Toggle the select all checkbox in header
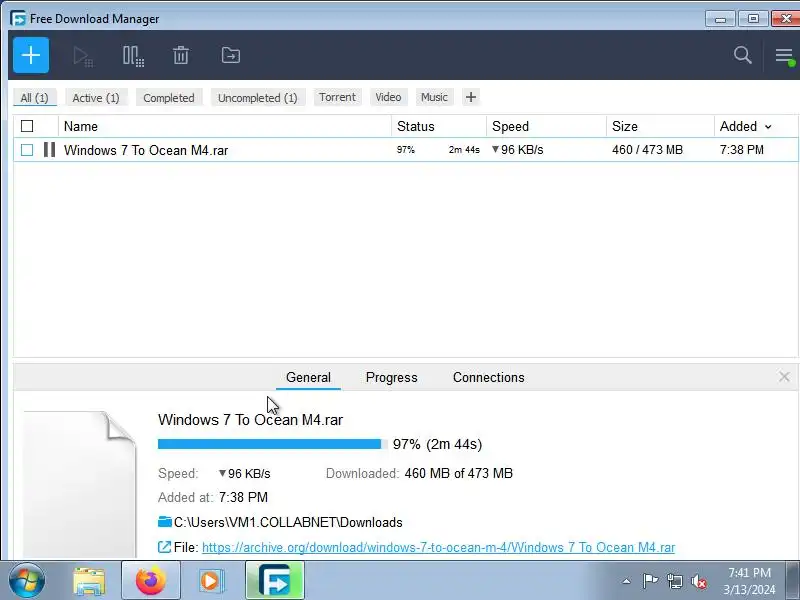The width and height of the screenshot is (800, 600). (x=27, y=126)
